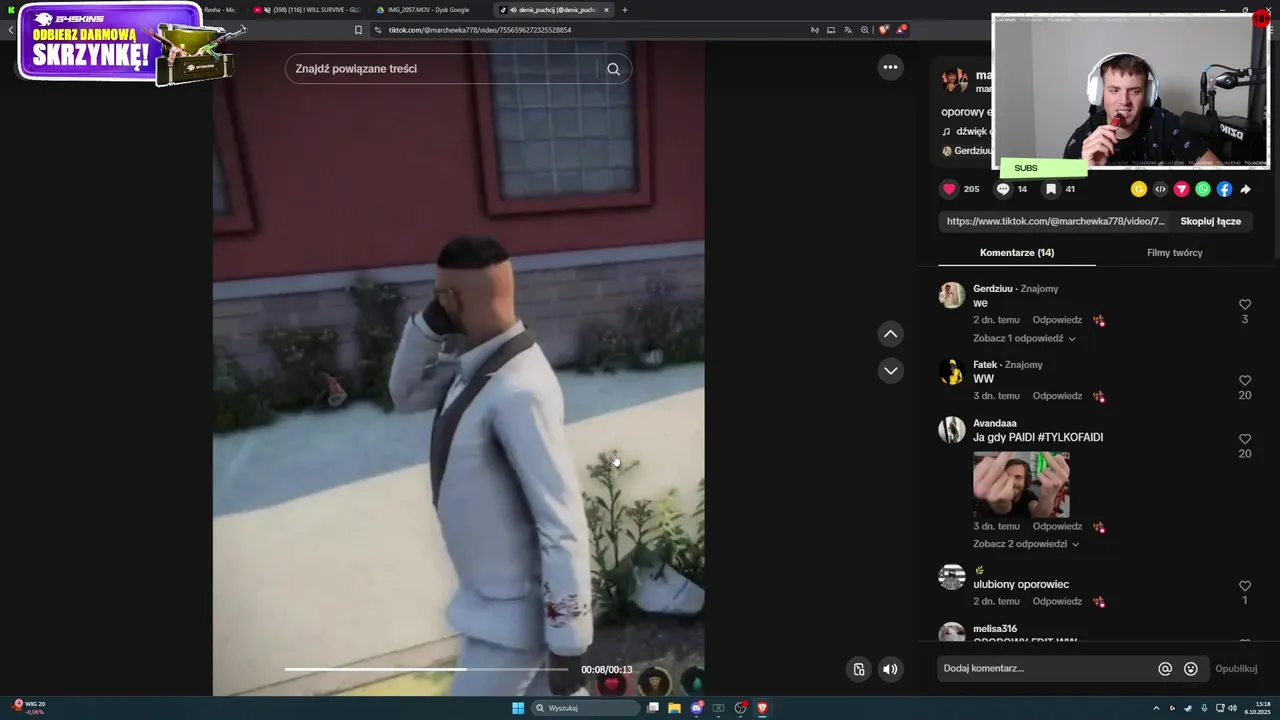The width and height of the screenshot is (1280, 720).
Task: Open comments via the speech bubble icon
Action: point(1003,189)
